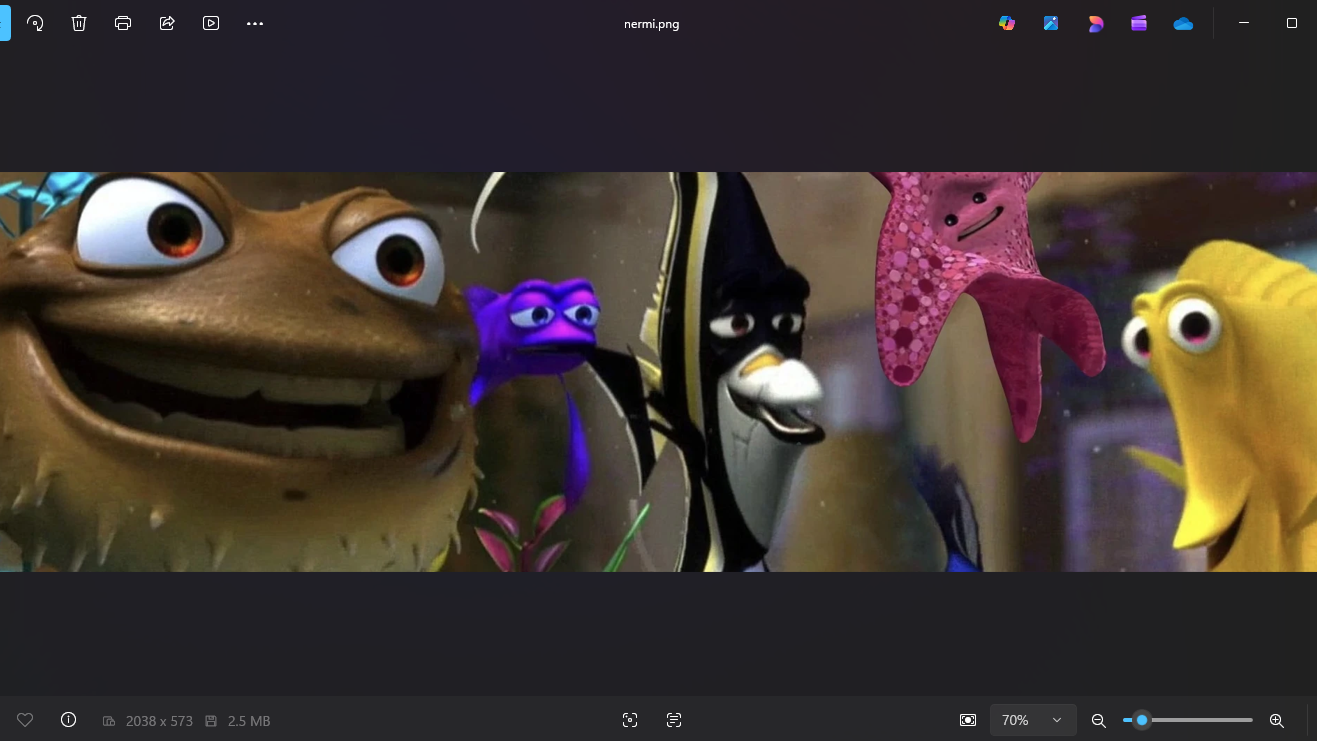
Task: Zoom out with the minus magnifier
Action: pos(1098,720)
